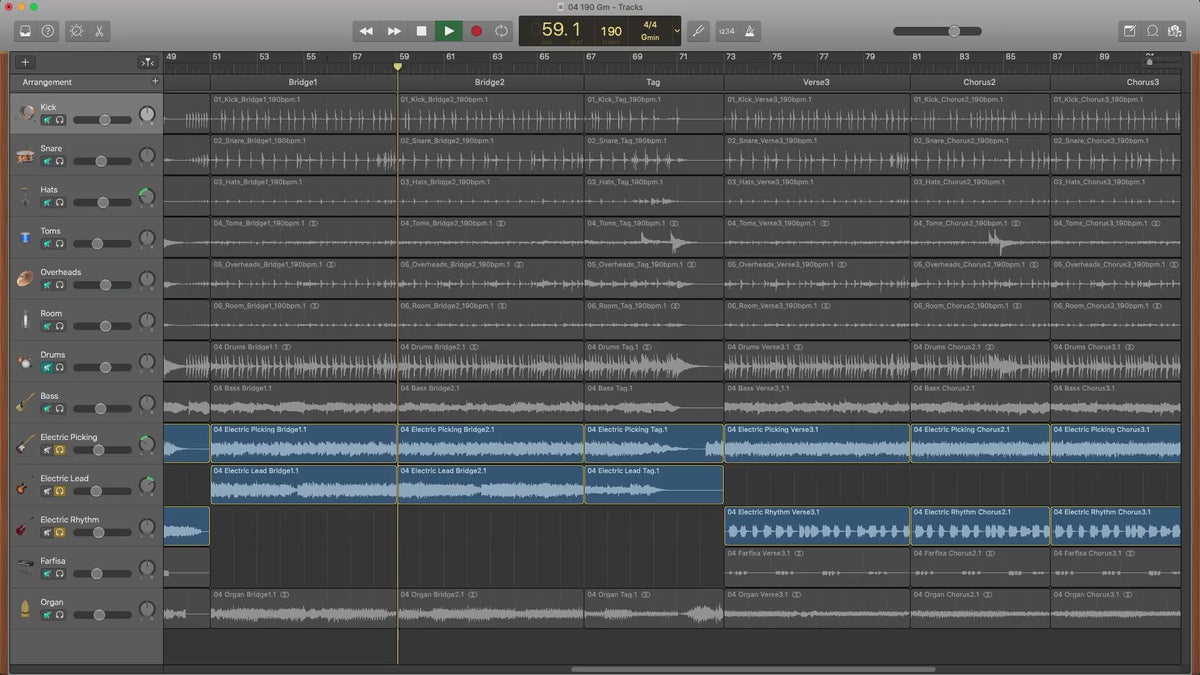Open the Note Pad
1200x675 pixels.
coord(1130,31)
